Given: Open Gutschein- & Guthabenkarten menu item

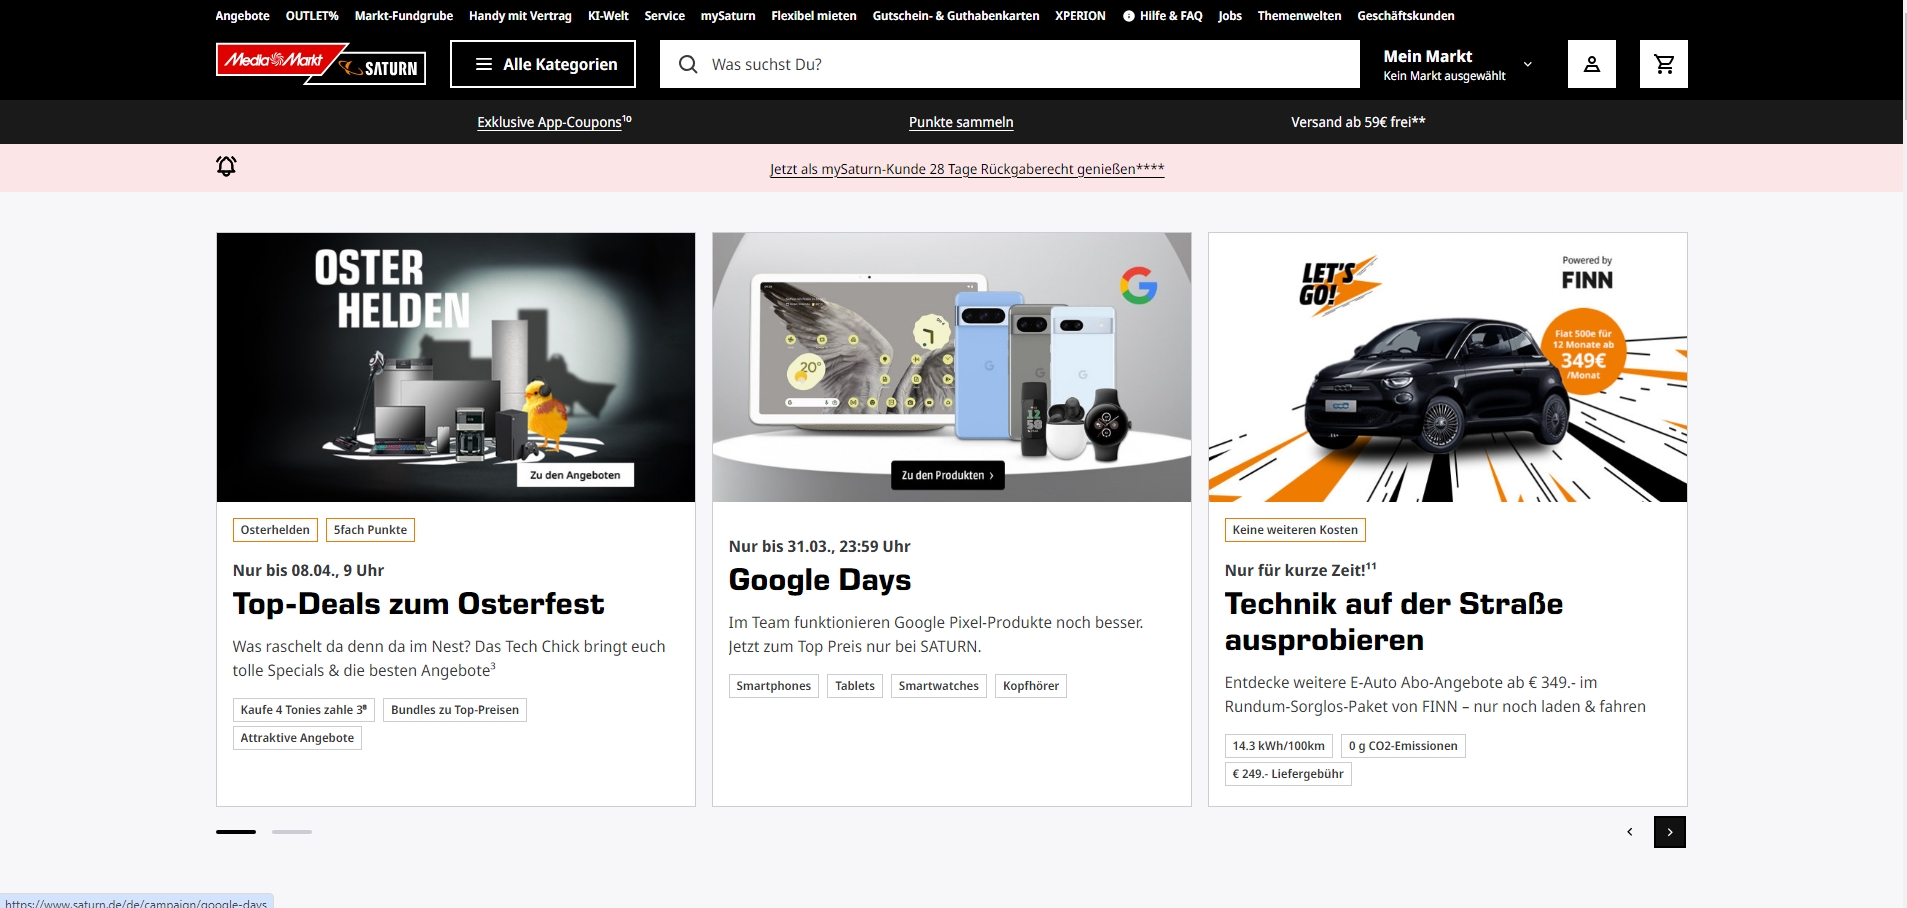Looking at the screenshot, I should click(x=956, y=16).
